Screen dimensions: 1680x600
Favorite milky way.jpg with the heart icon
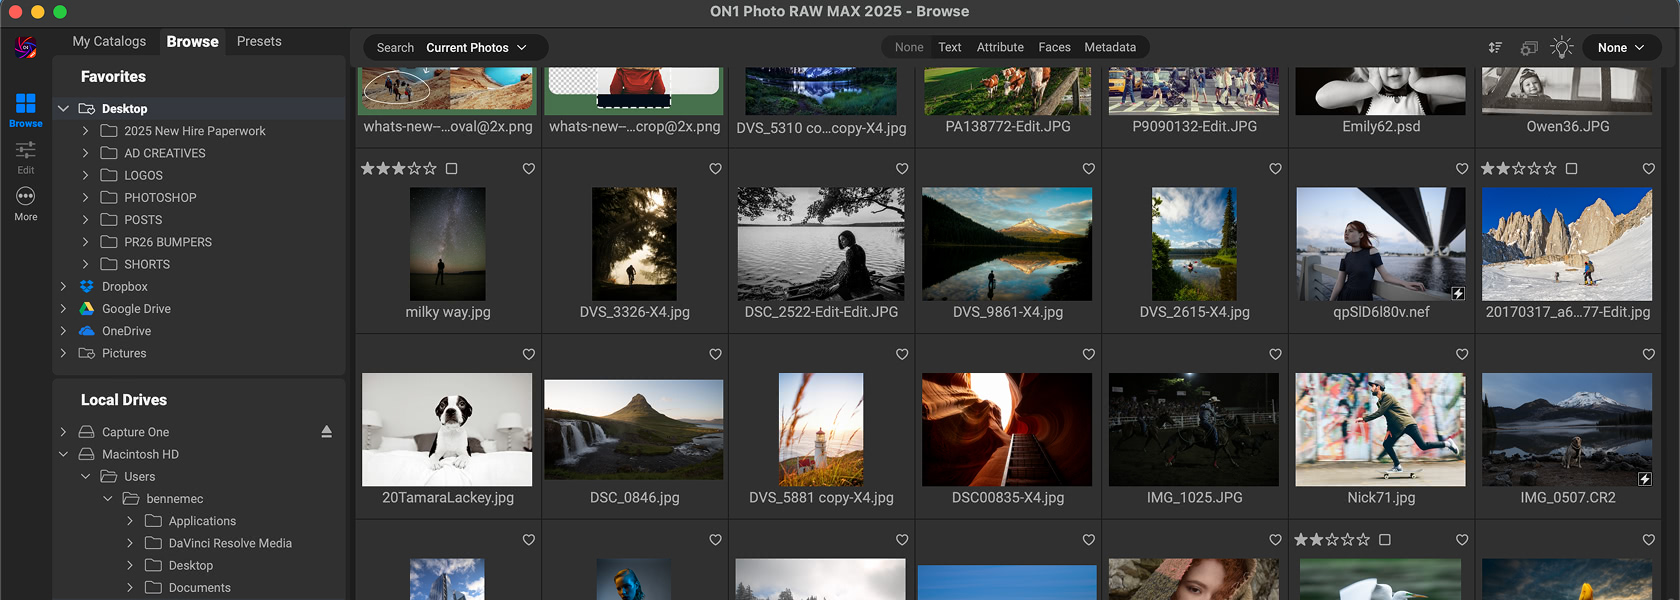coord(529,169)
